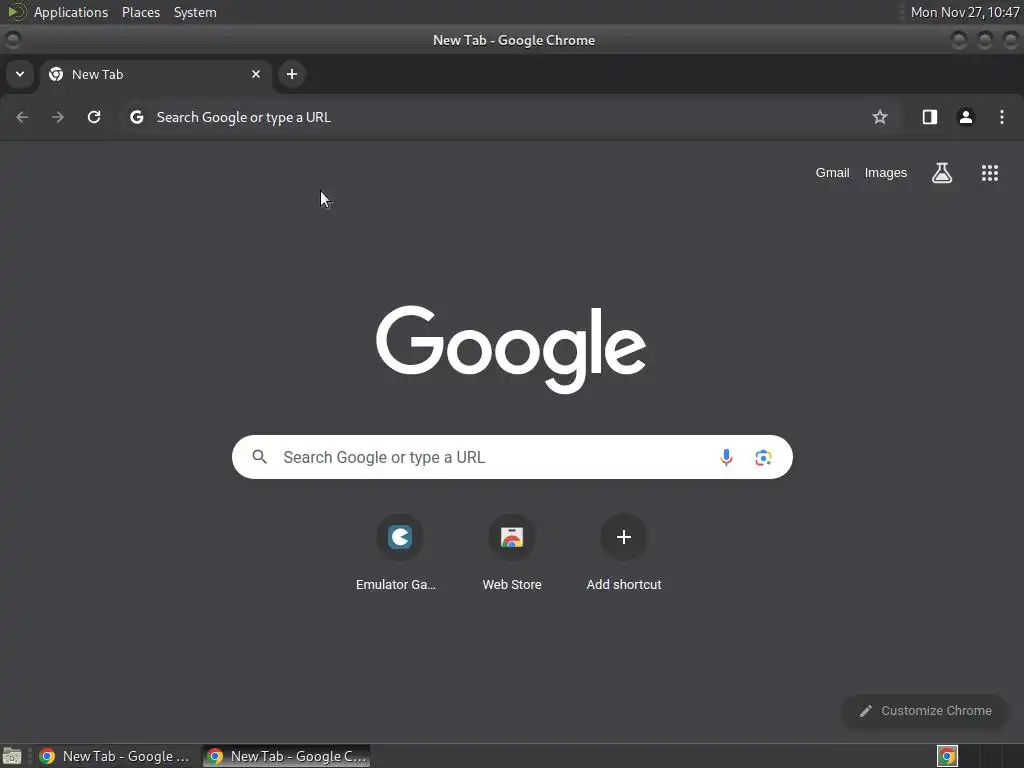
Task: Open the Places menu
Action: point(141,12)
